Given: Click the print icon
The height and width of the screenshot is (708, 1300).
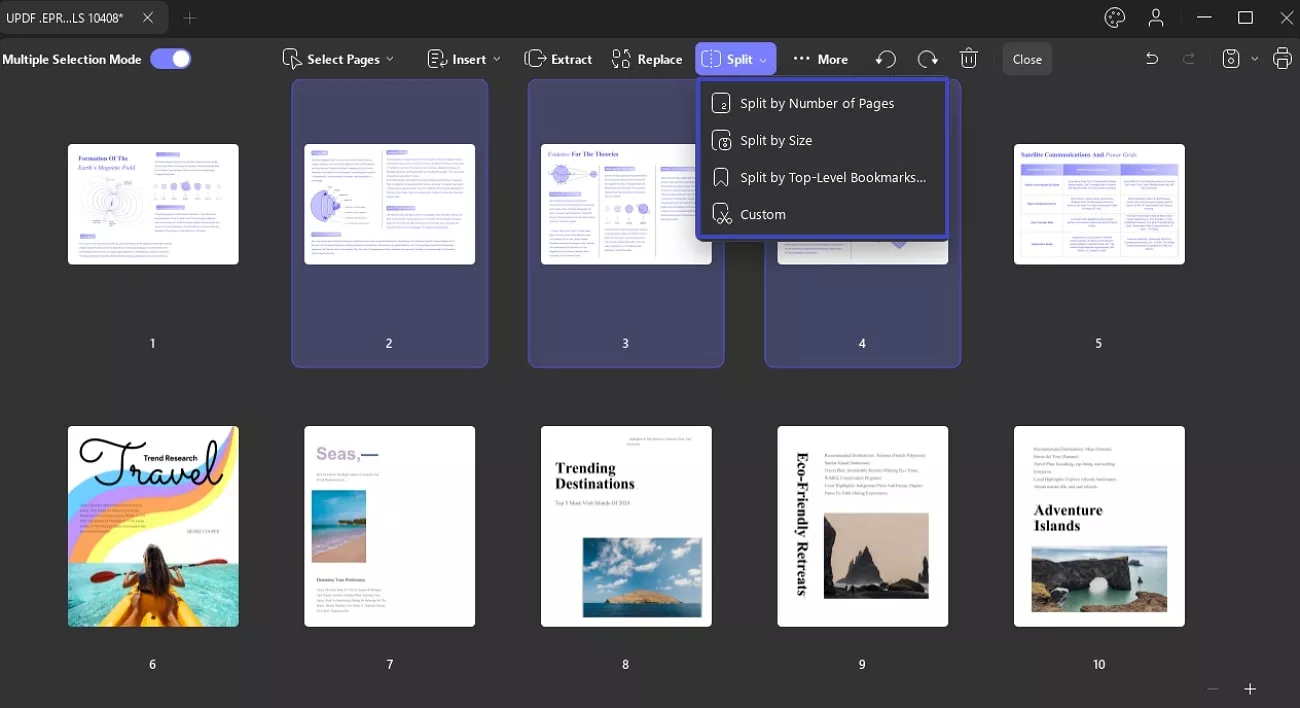Looking at the screenshot, I should click(x=1282, y=59).
